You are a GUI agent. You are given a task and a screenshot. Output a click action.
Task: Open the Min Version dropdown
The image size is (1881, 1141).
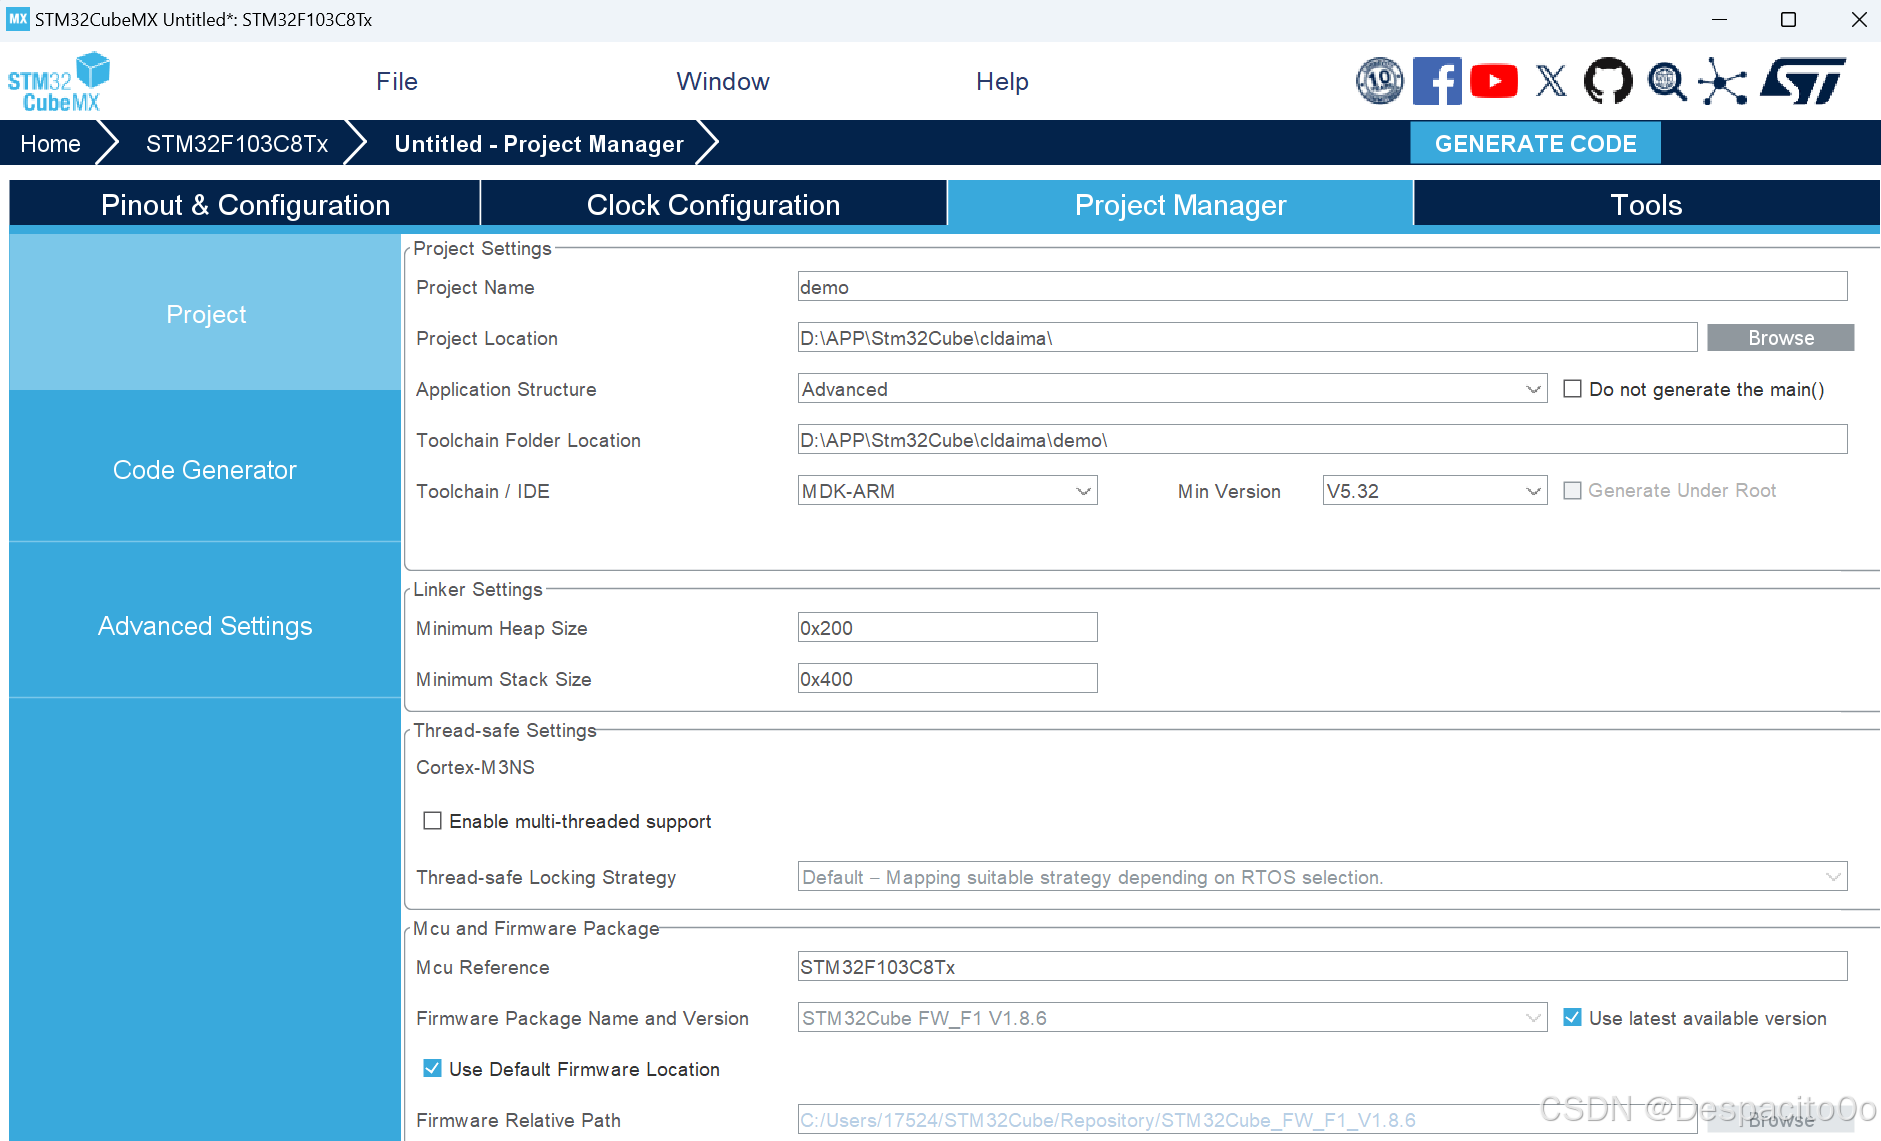click(1435, 491)
